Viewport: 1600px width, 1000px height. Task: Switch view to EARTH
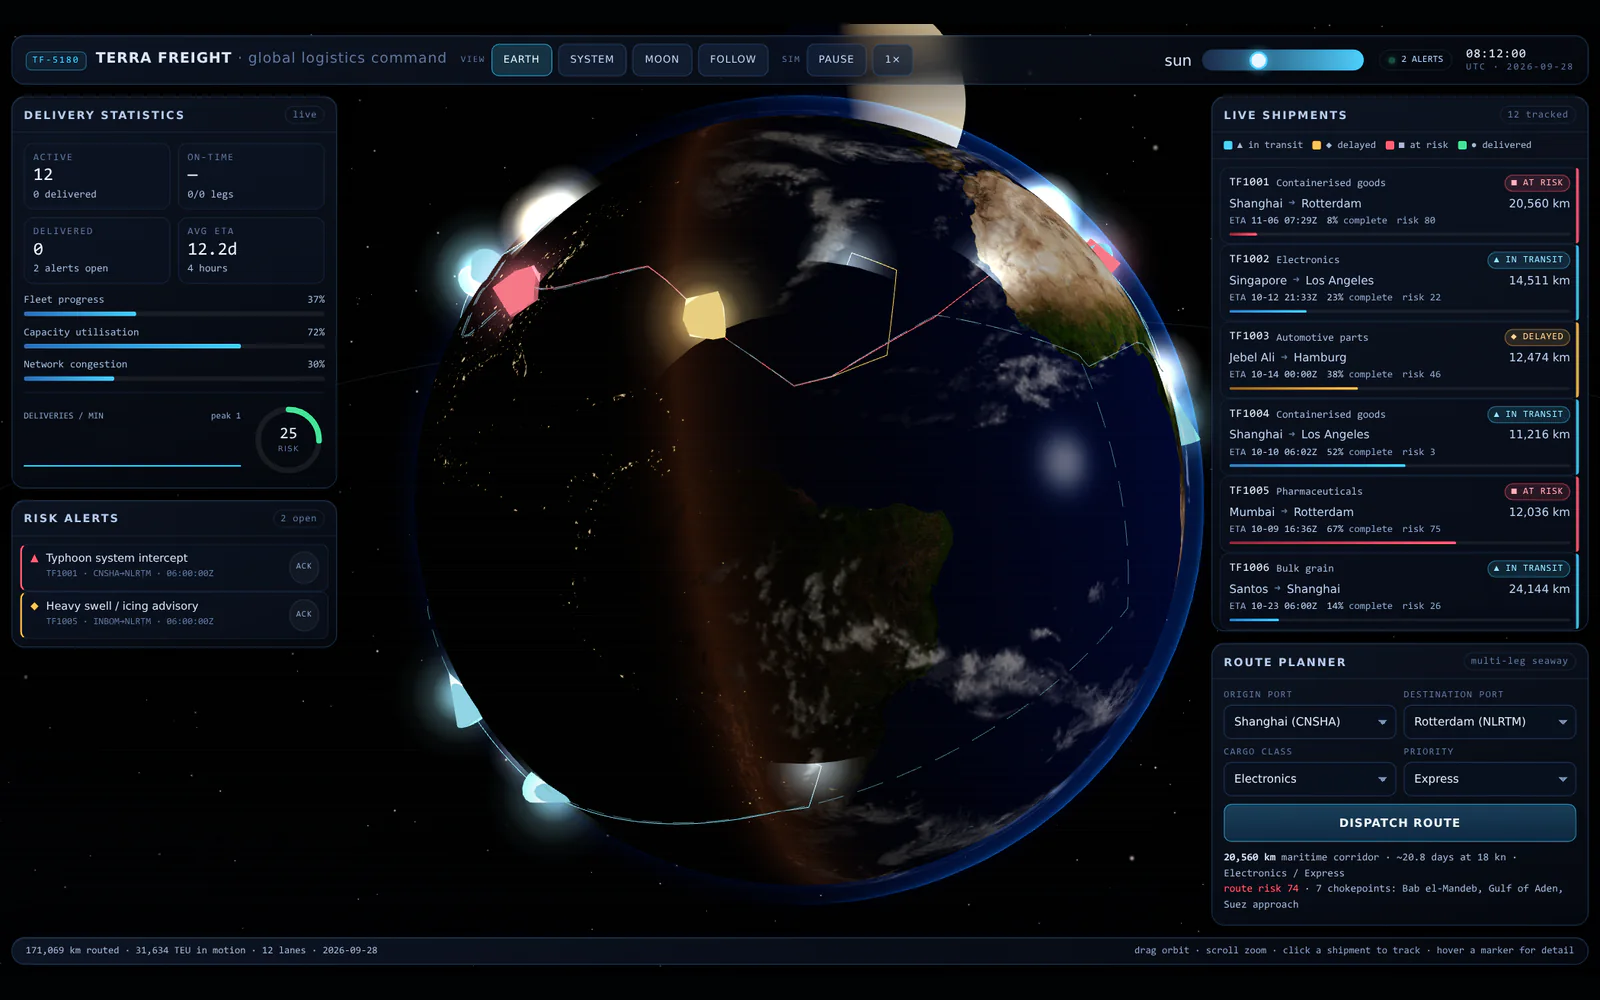coord(521,59)
